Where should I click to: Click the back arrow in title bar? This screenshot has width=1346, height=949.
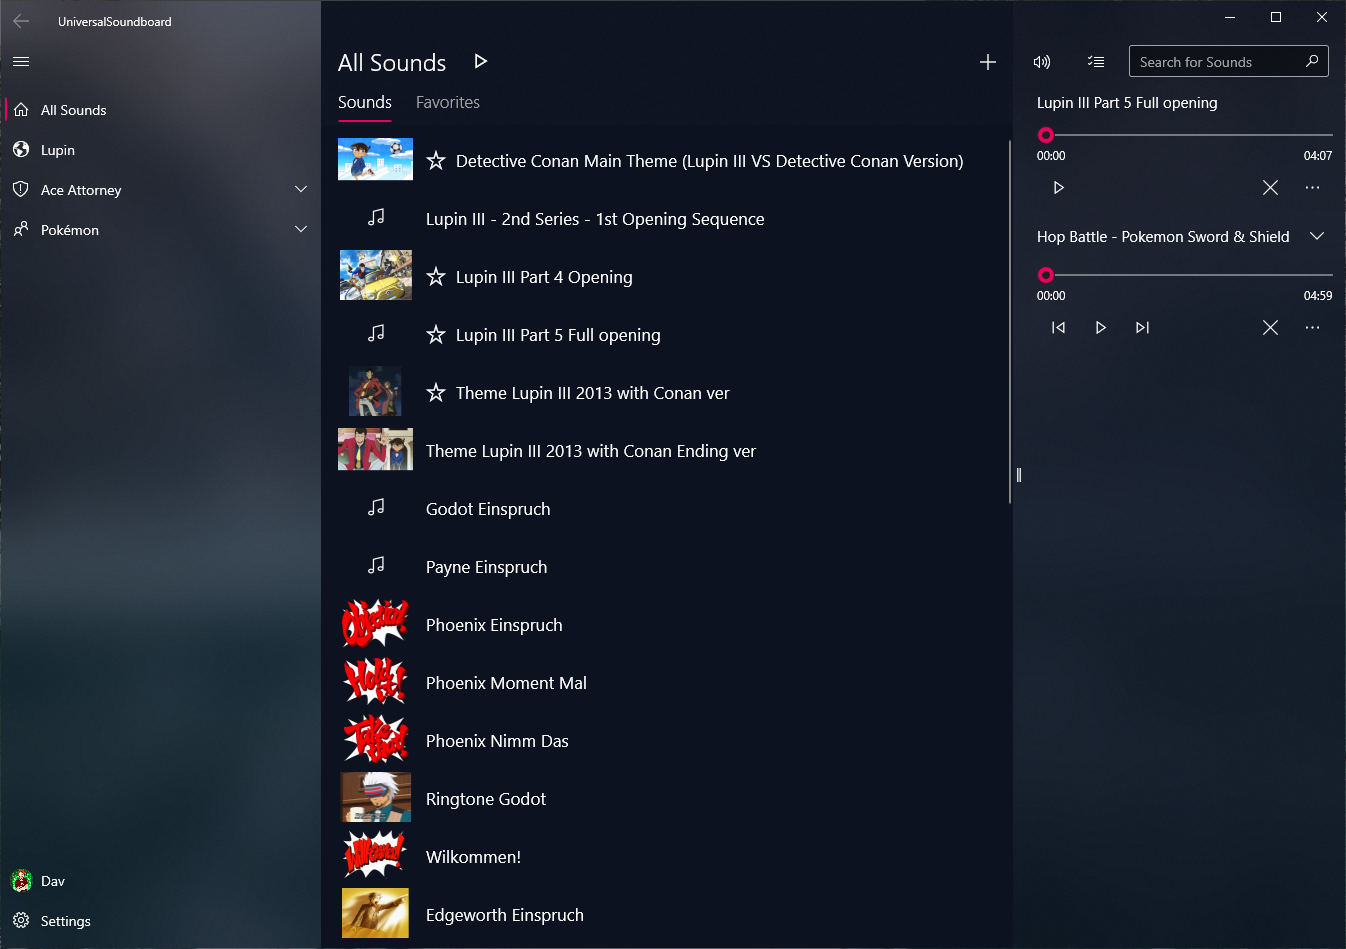tap(21, 21)
